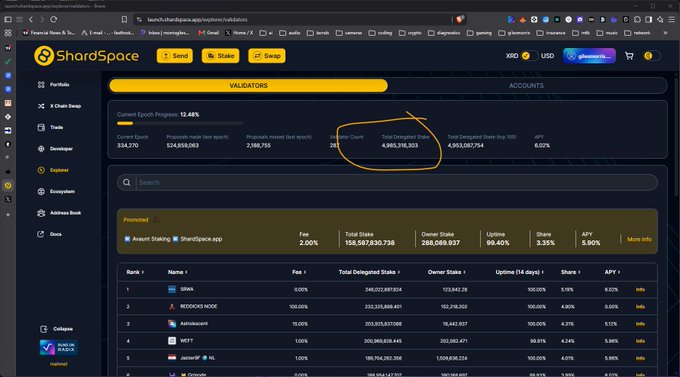The image size is (680, 377).
Task: Open the Financial News bookmark
Action: pyautogui.click(x=49, y=33)
